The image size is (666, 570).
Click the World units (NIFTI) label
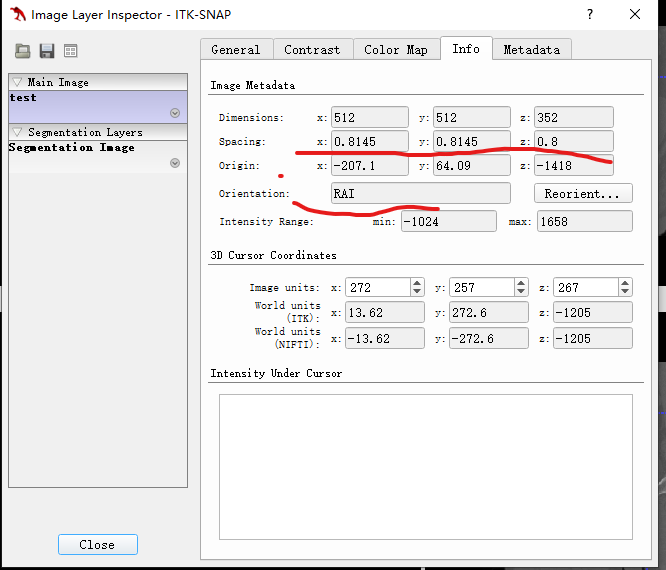tap(288, 338)
